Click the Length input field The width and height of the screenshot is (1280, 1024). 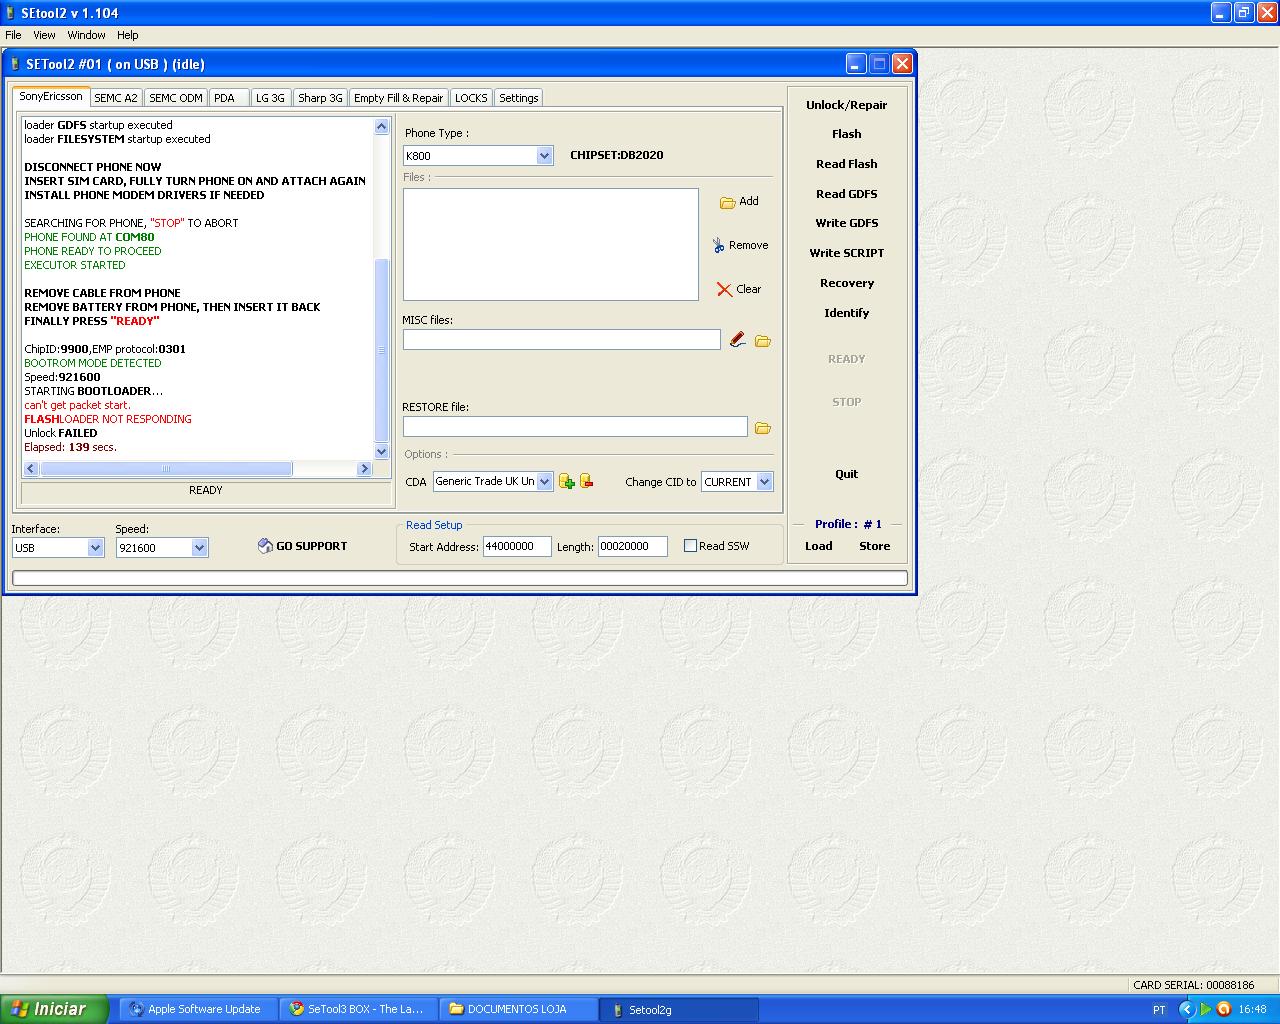point(633,546)
